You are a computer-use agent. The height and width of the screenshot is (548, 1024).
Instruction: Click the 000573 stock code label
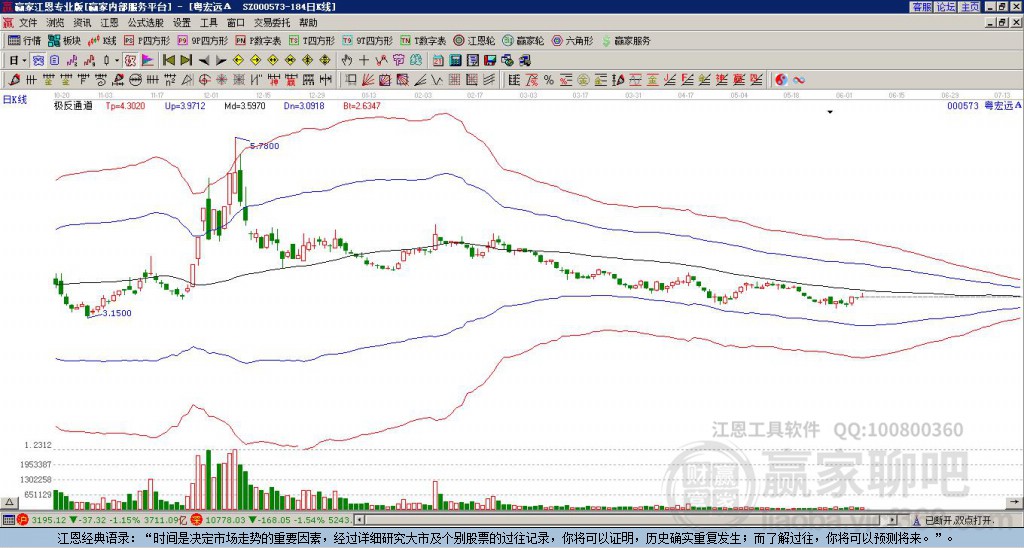point(963,105)
